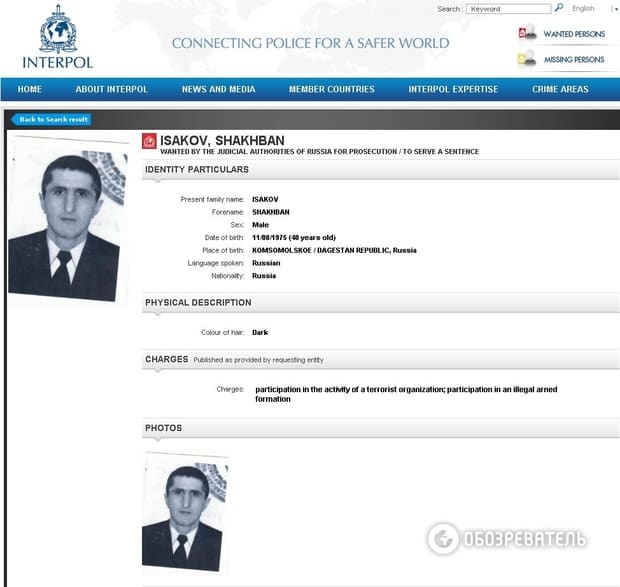Viewport: 620px width, 587px height.
Task: Open the Interpol Expertise menu
Action: tap(453, 89)
